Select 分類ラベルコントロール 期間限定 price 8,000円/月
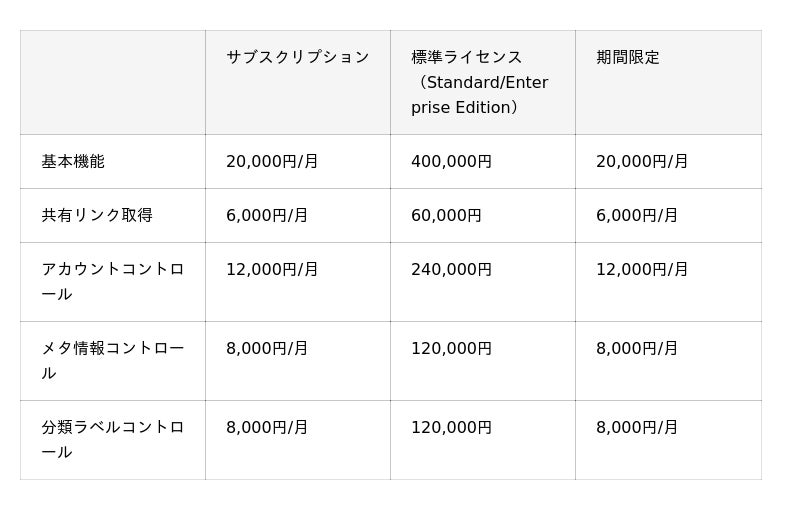800x510 pixels. [x=637, y=428]
